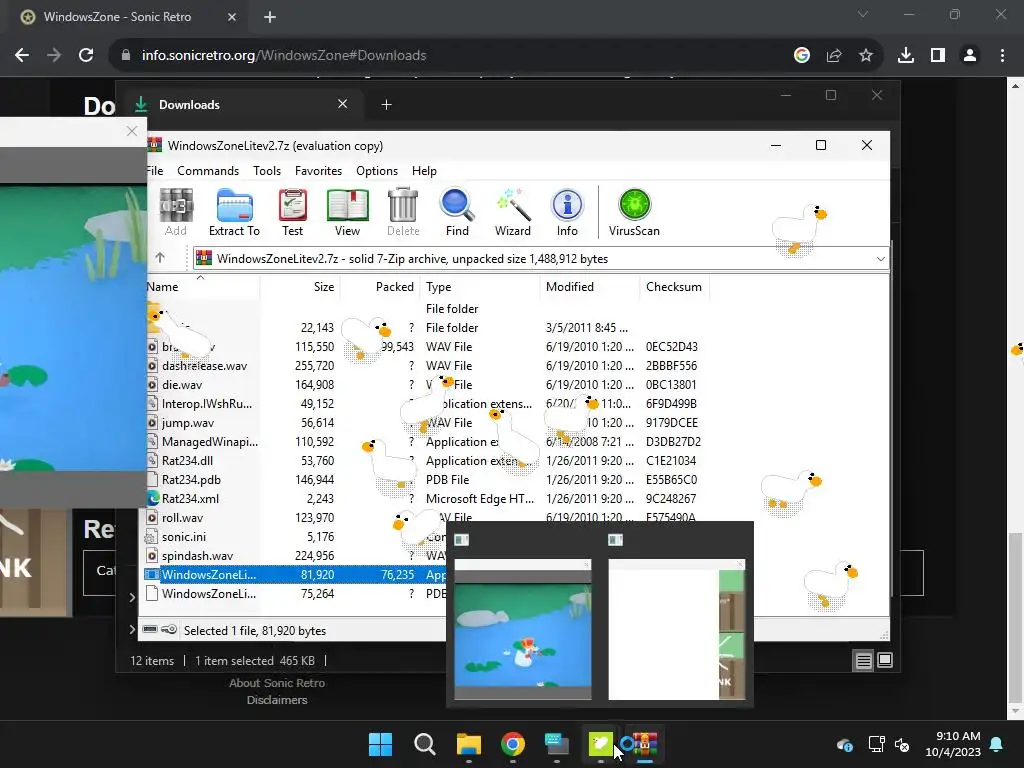Show archive Info
Screen dimensions: 1024x768
[568, 212]
